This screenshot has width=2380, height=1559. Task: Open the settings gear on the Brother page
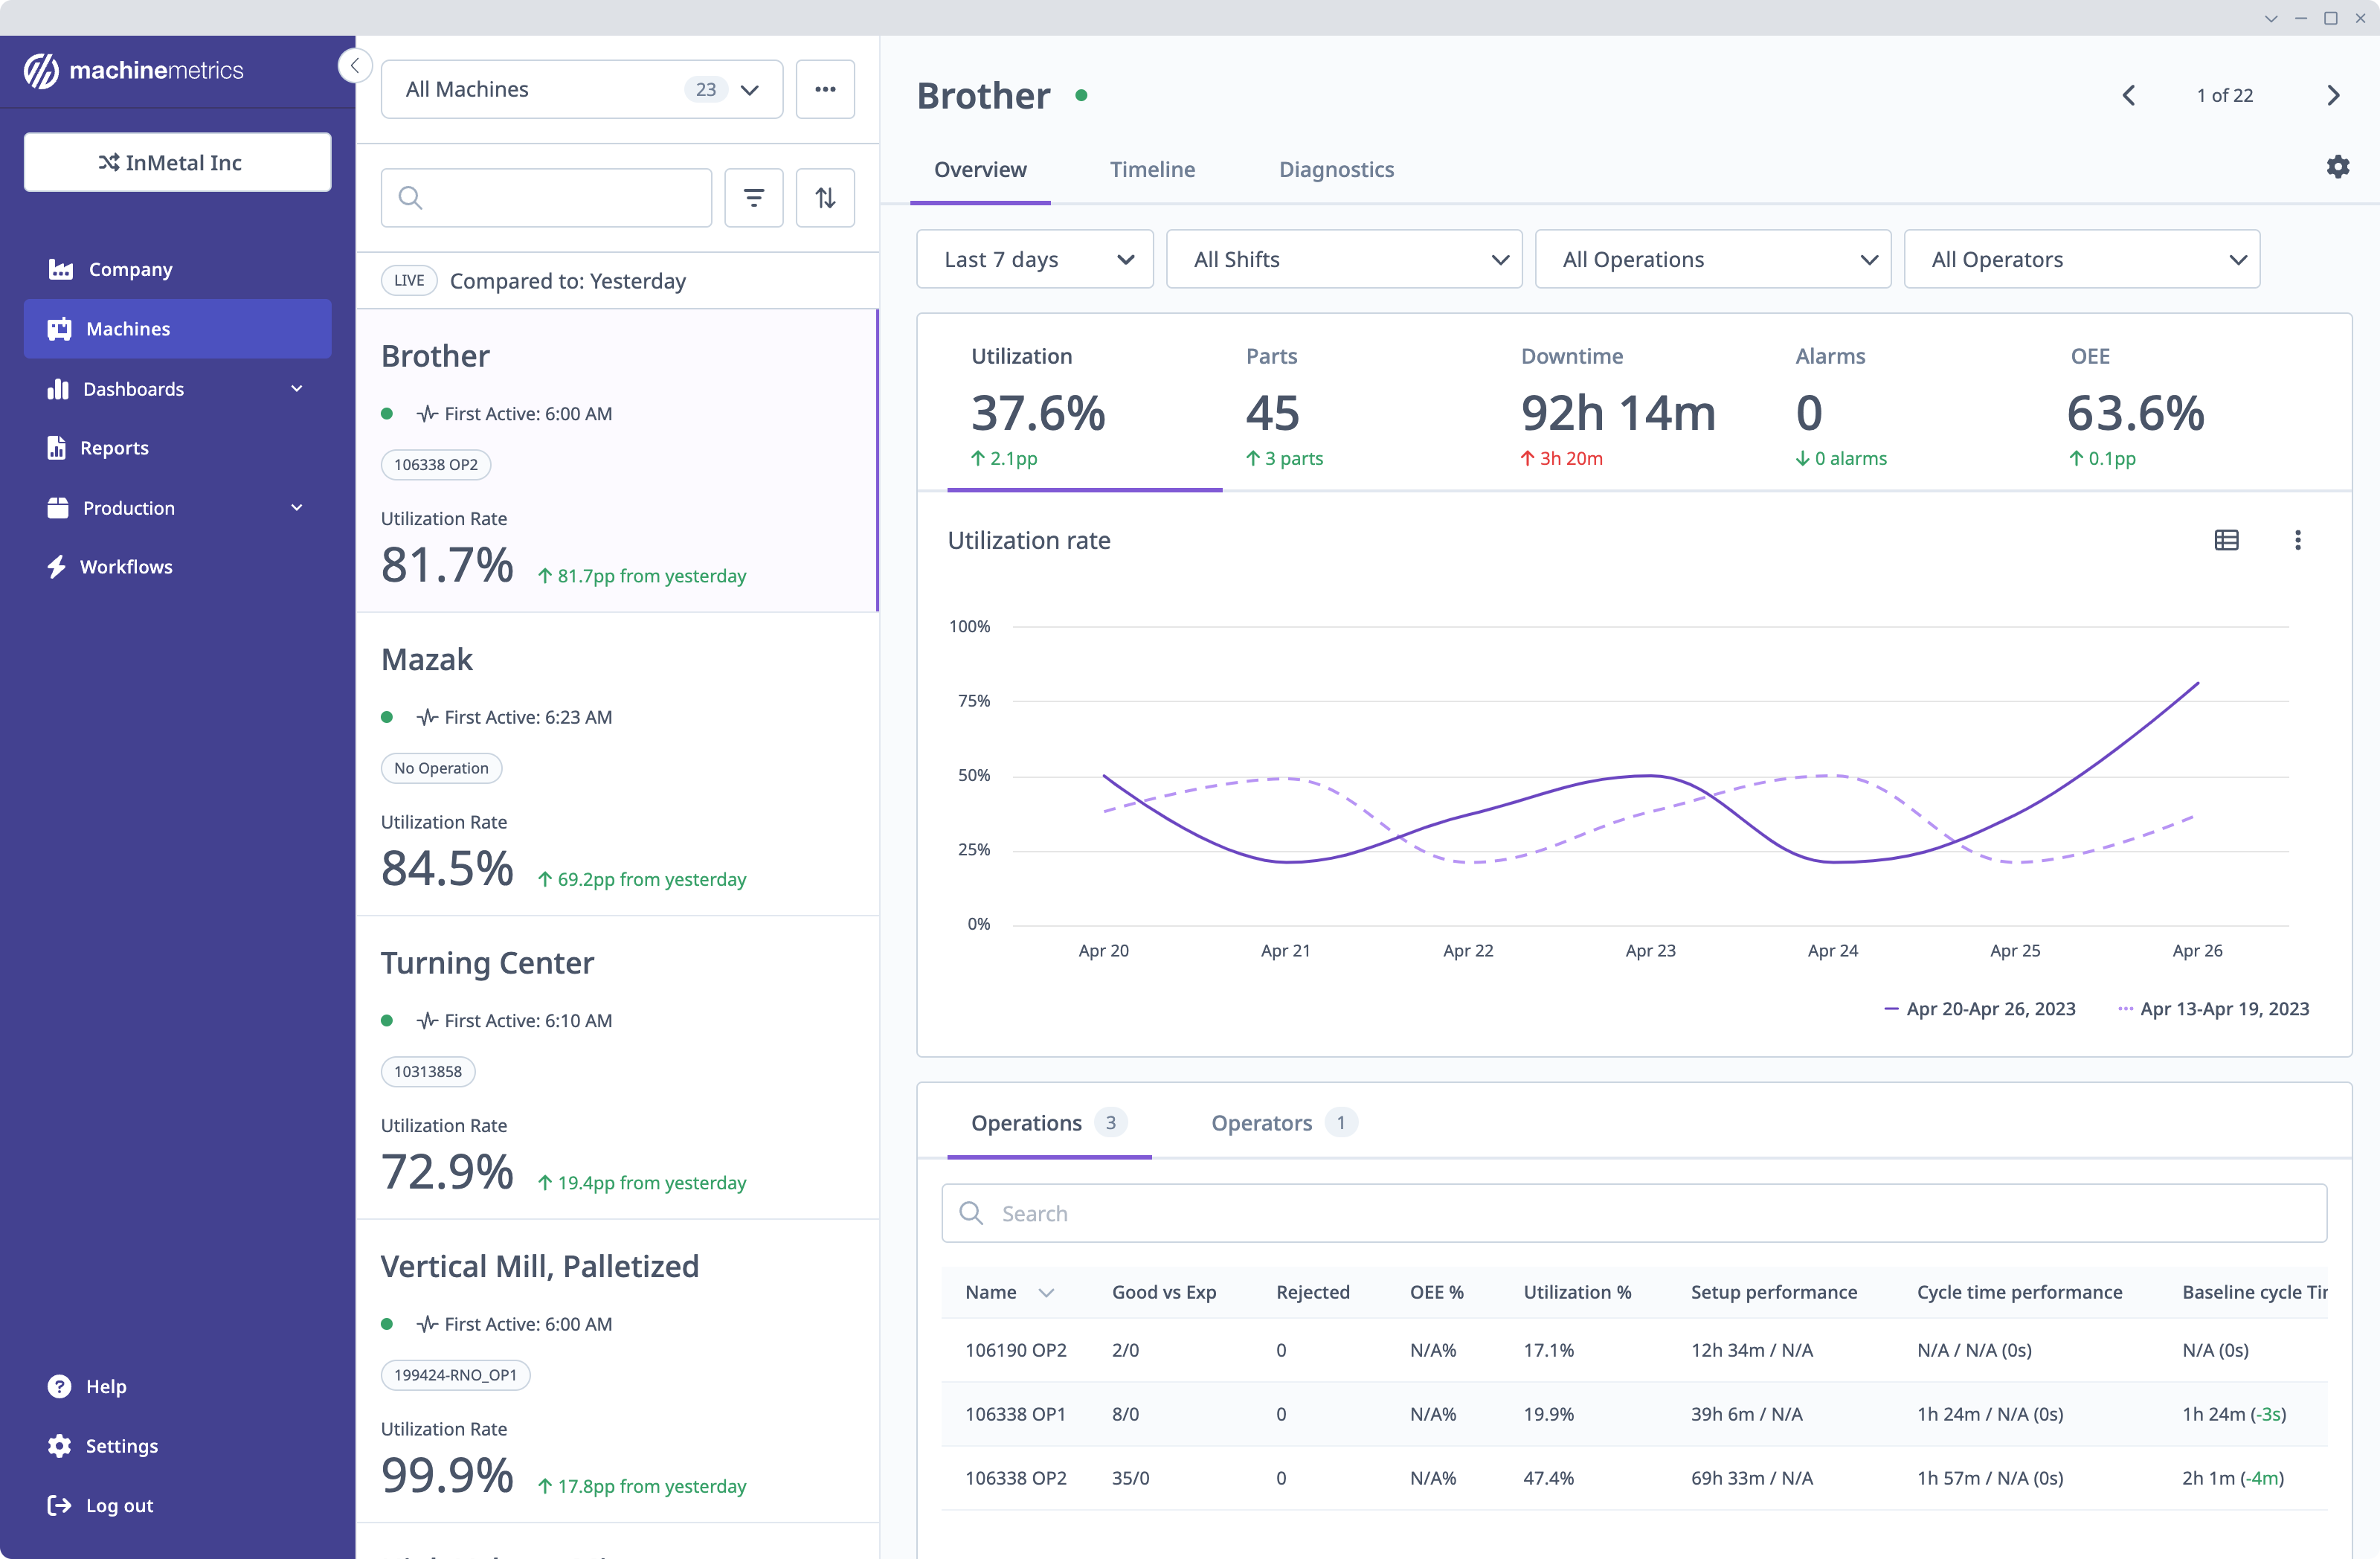click(2337, 166)
